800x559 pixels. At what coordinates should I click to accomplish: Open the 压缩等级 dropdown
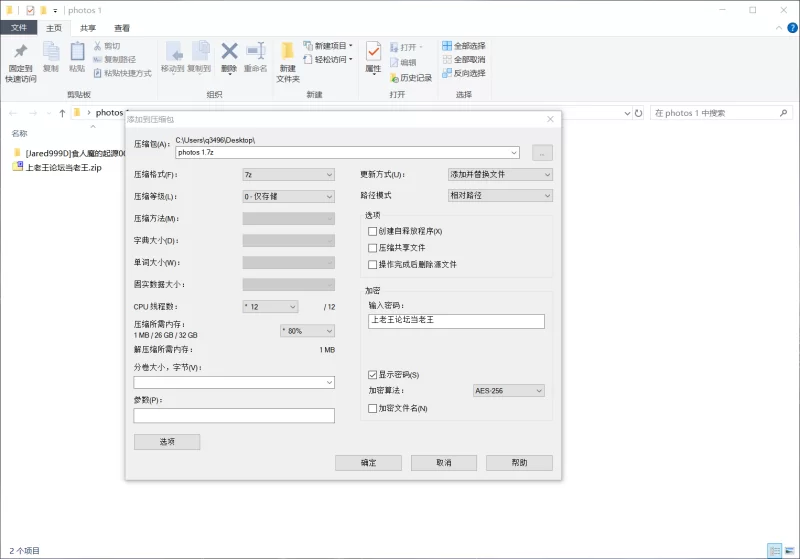pos(288,196)
